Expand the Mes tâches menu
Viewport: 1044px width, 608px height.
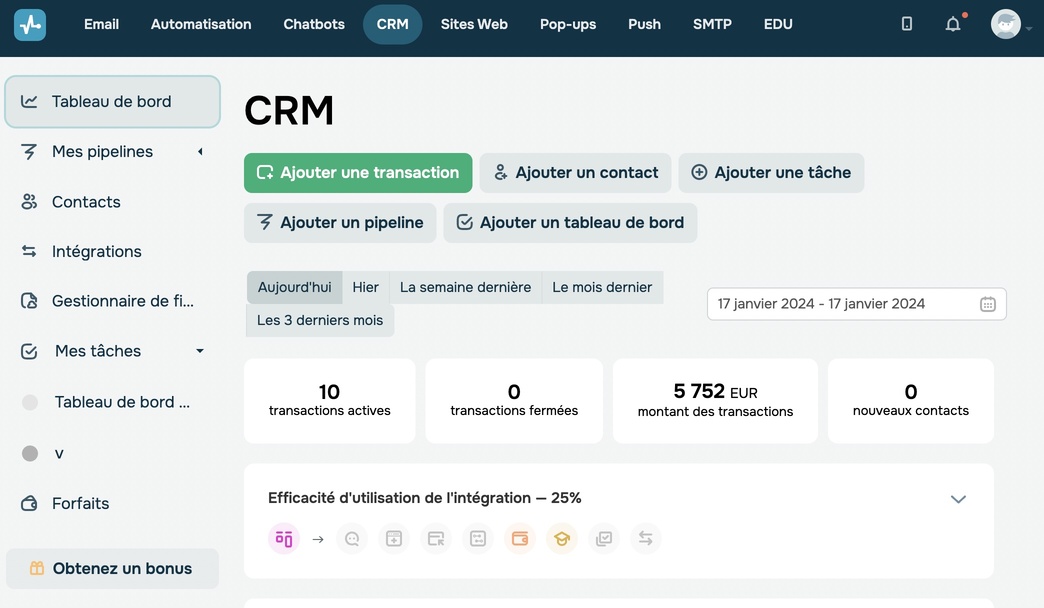click(199, 351)
